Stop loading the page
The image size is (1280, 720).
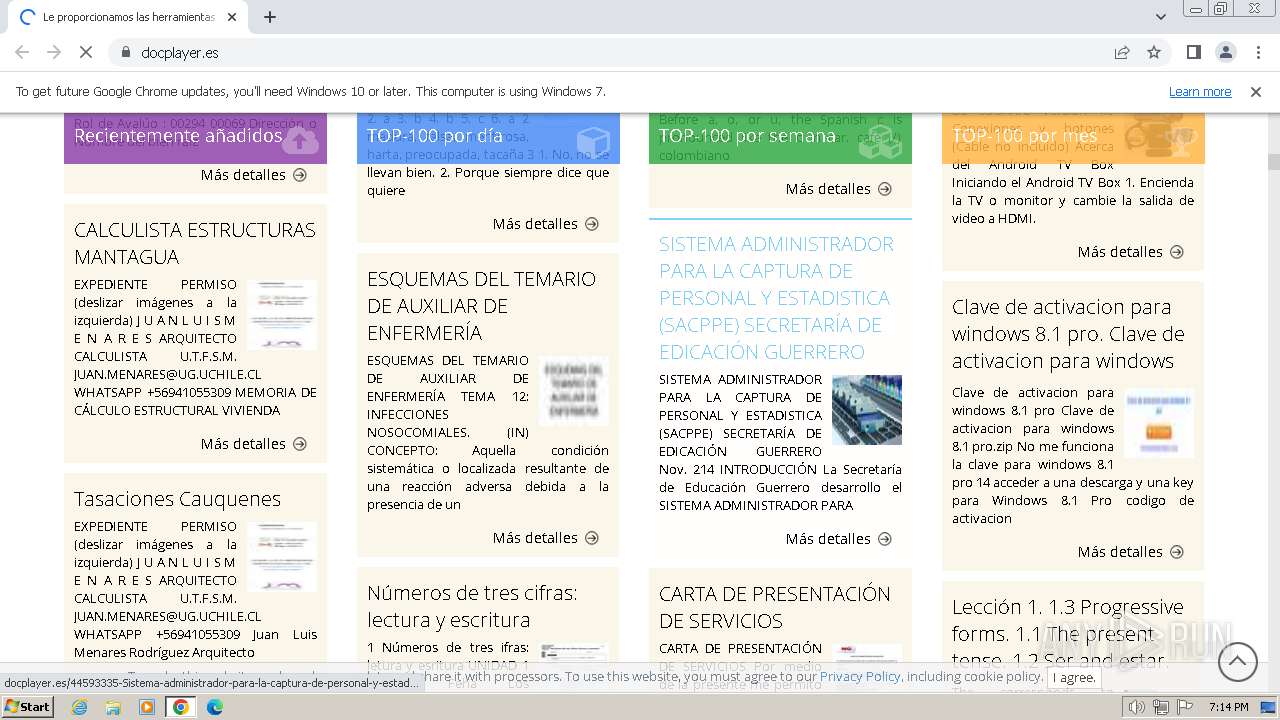(85, 52)
